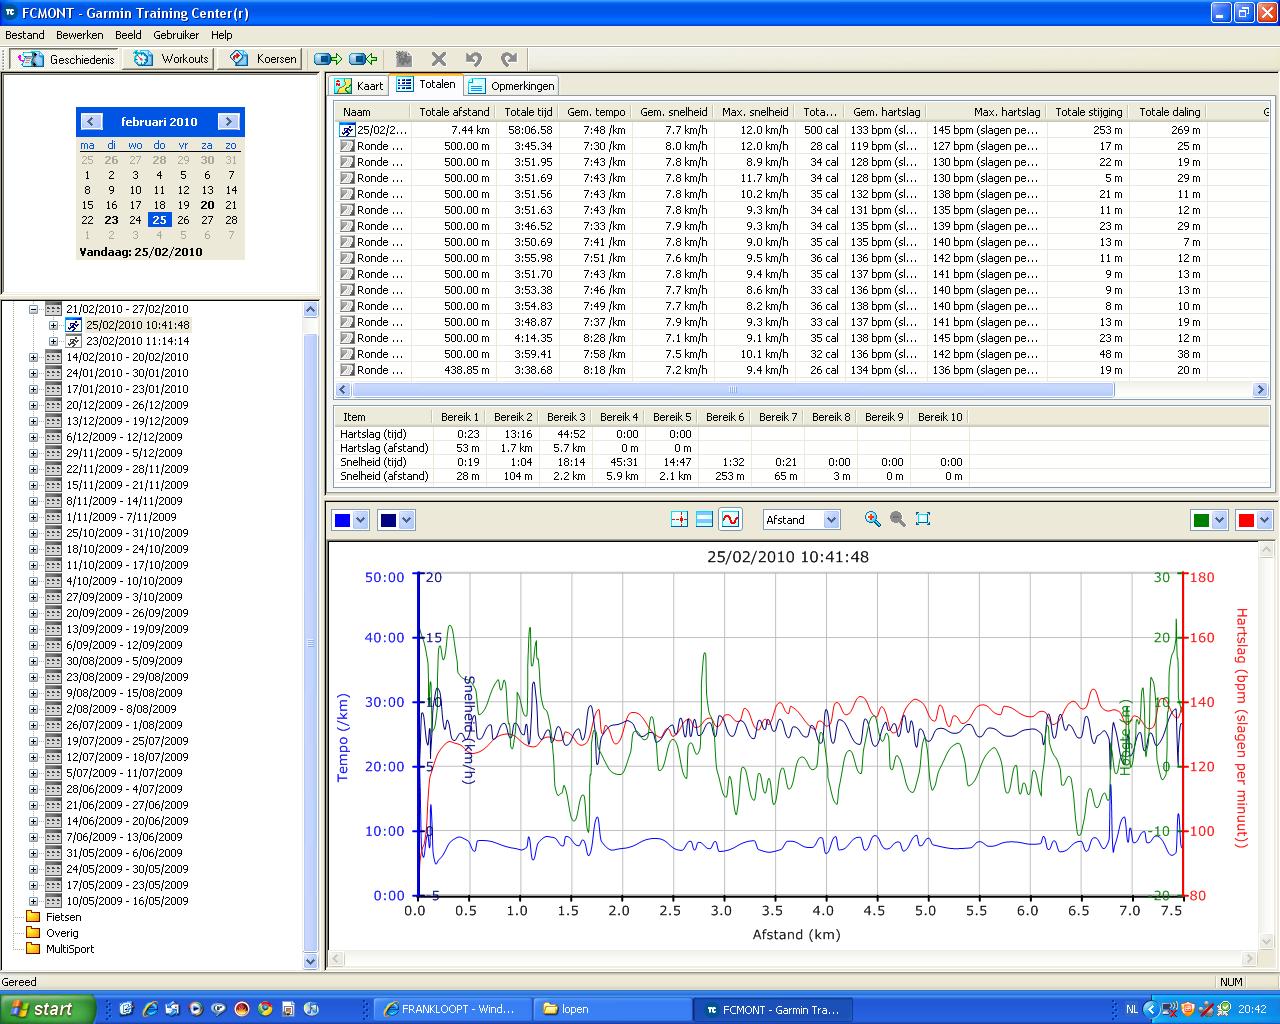Click the blue system tray expand arrow

[x=1151, y=1009]
